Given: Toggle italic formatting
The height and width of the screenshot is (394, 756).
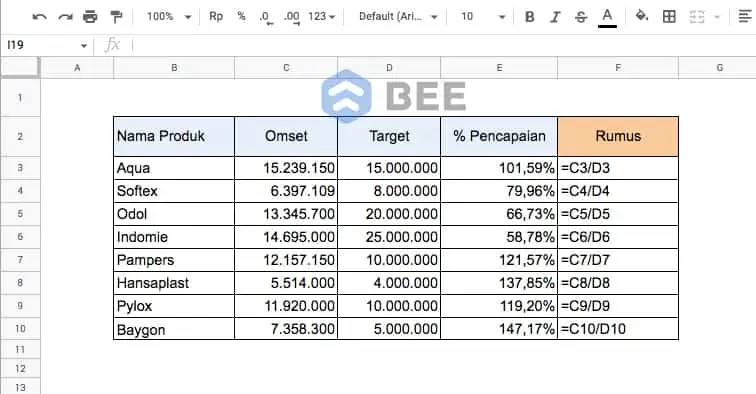Looking at the screenshot, I should coord(555,17).
